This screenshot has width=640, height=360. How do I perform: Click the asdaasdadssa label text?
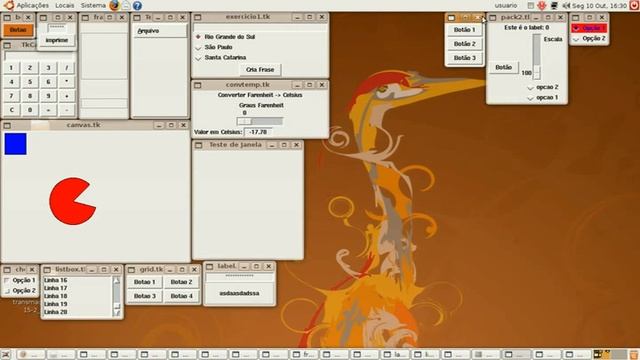[x=239, y=293]
